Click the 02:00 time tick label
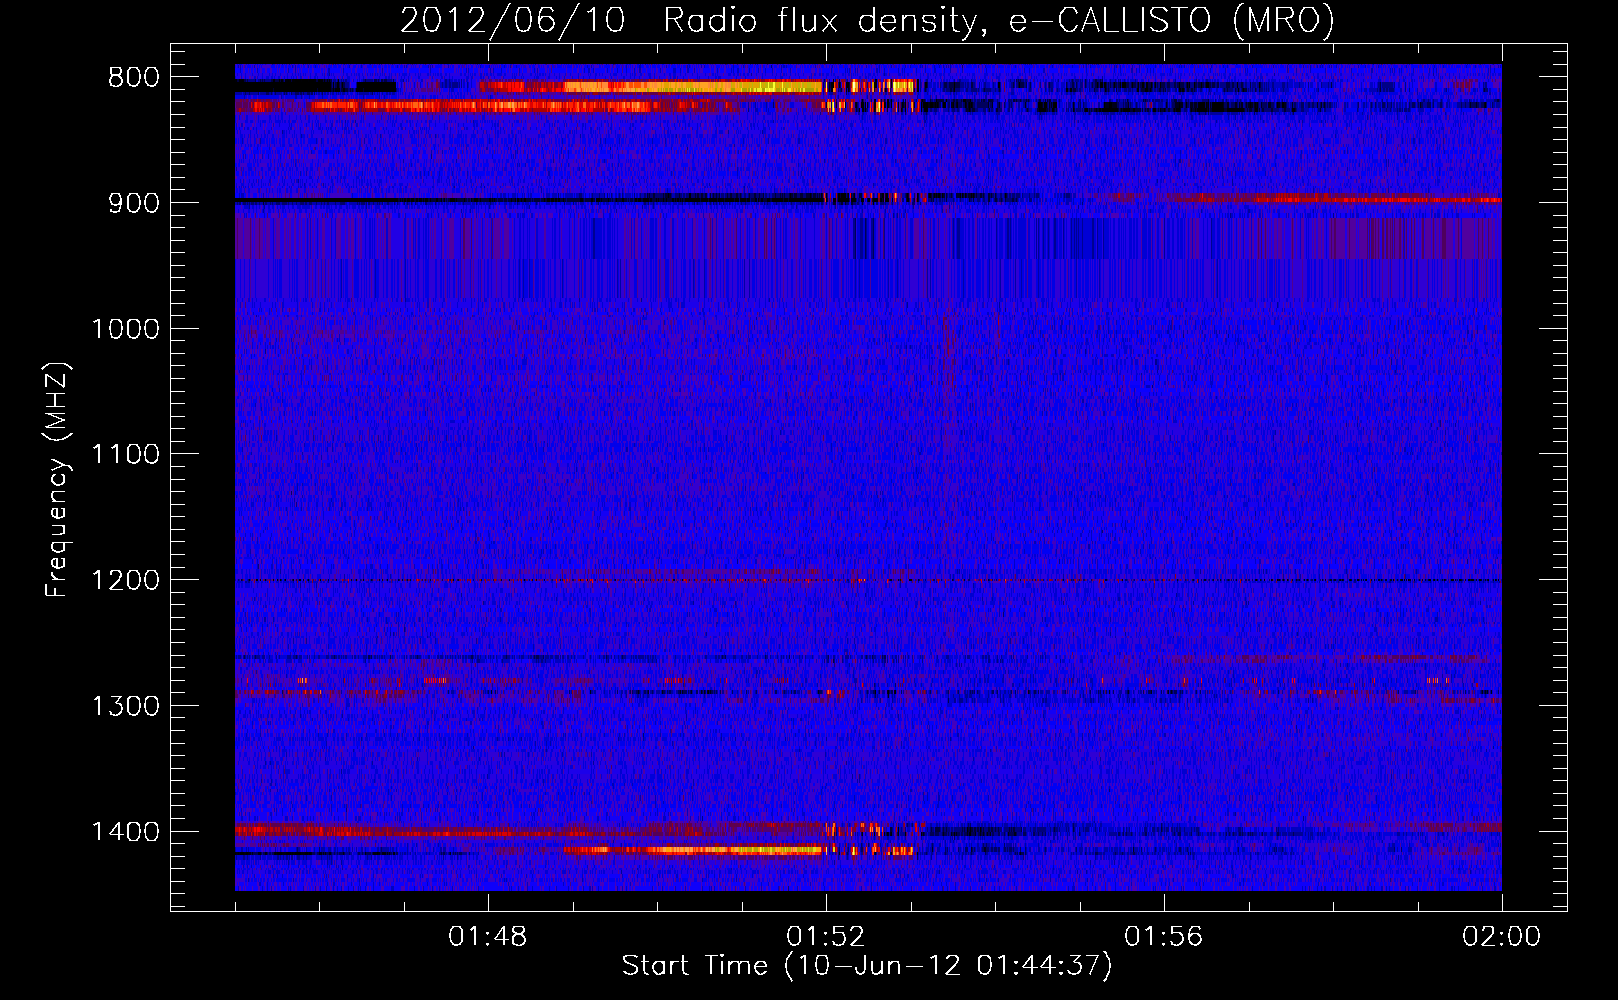 coord(1502,937)
